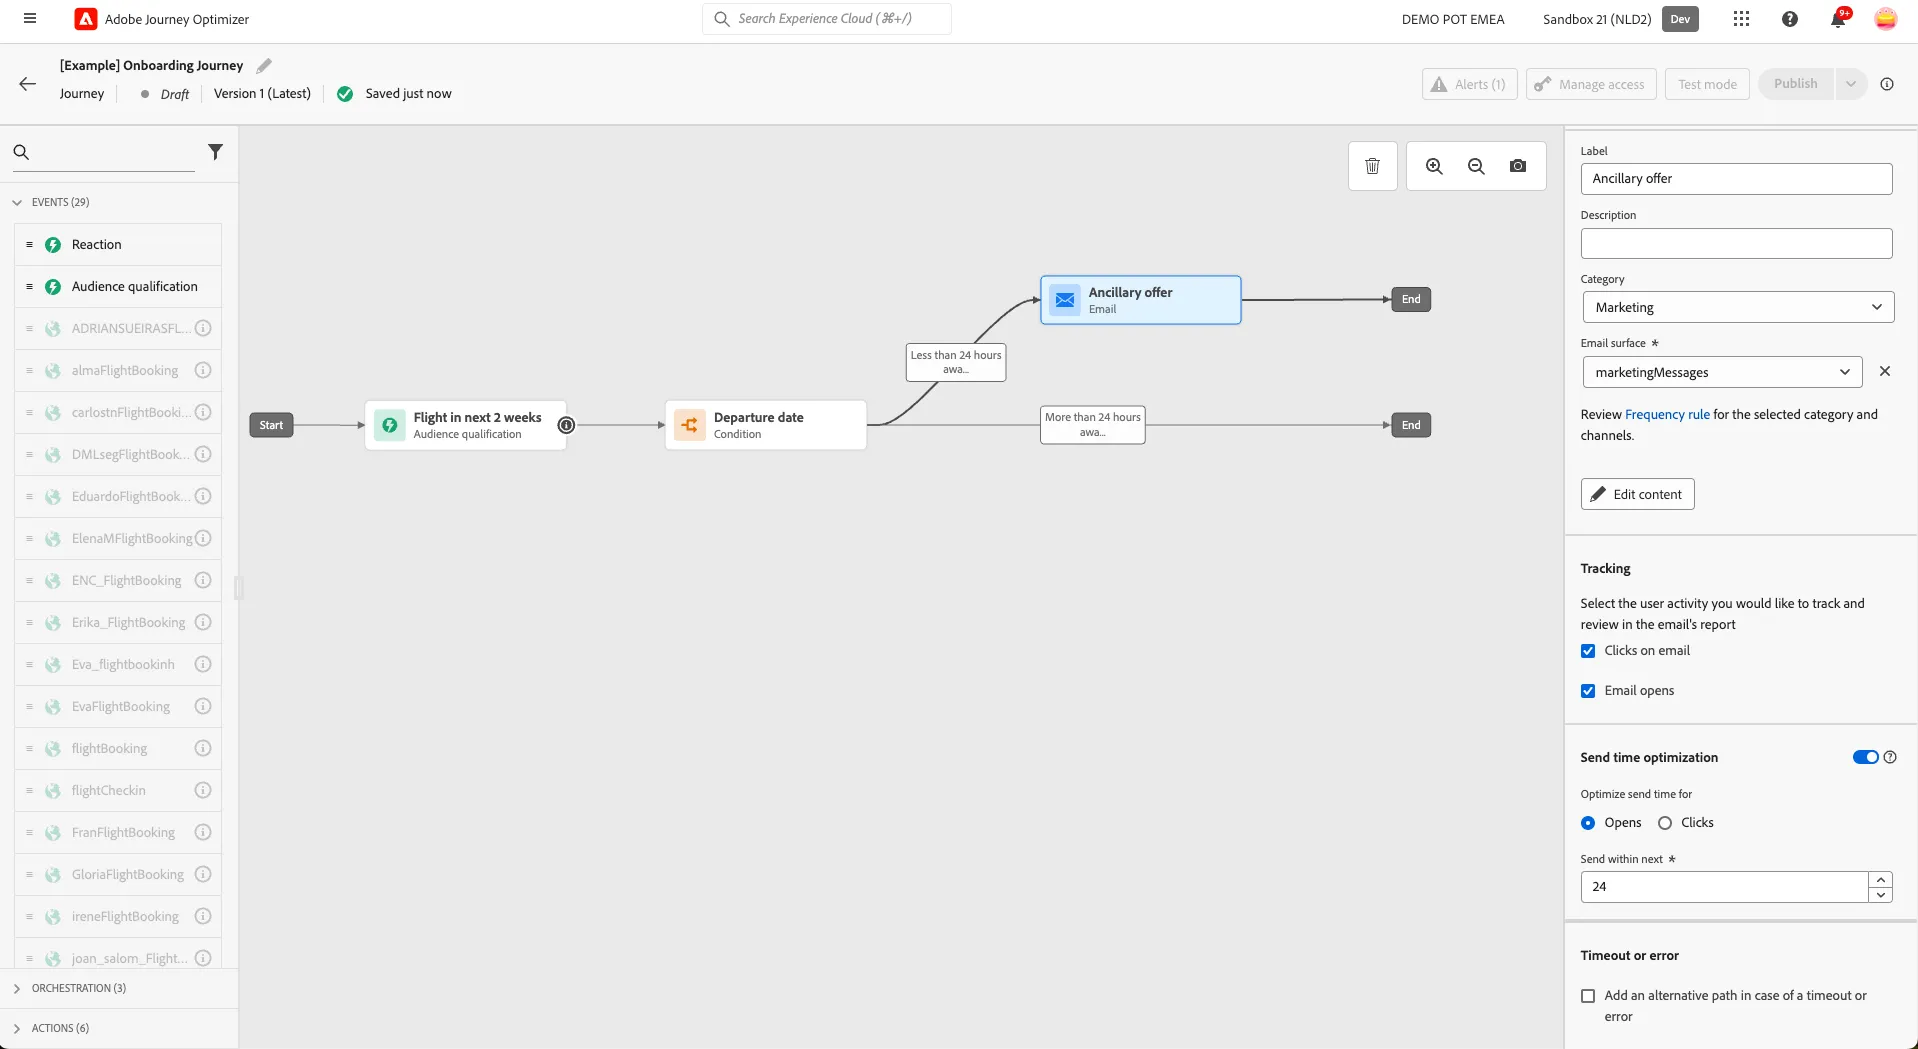Screen dimensions: 1918x1049
Task: Expand the ORCHESTRATION (3) section
Action: pyautogui.click(x=17, y=988)
